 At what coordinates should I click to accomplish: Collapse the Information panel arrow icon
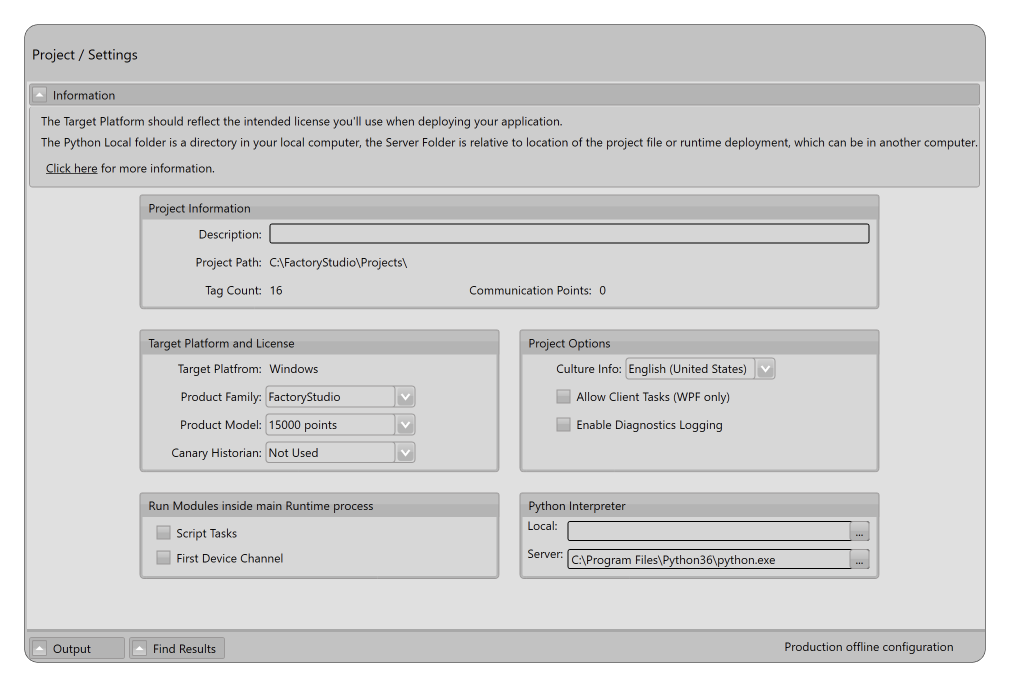click(x=39, y=95)
